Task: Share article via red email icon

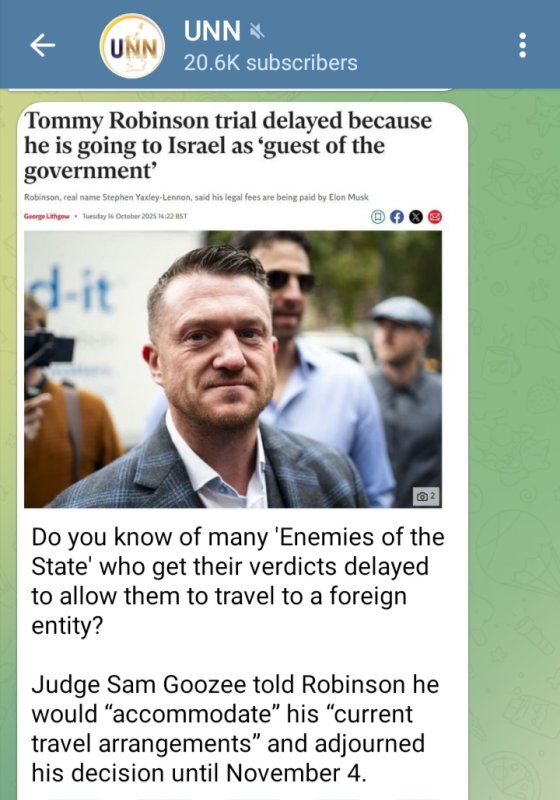Action: tap(435, 217)
